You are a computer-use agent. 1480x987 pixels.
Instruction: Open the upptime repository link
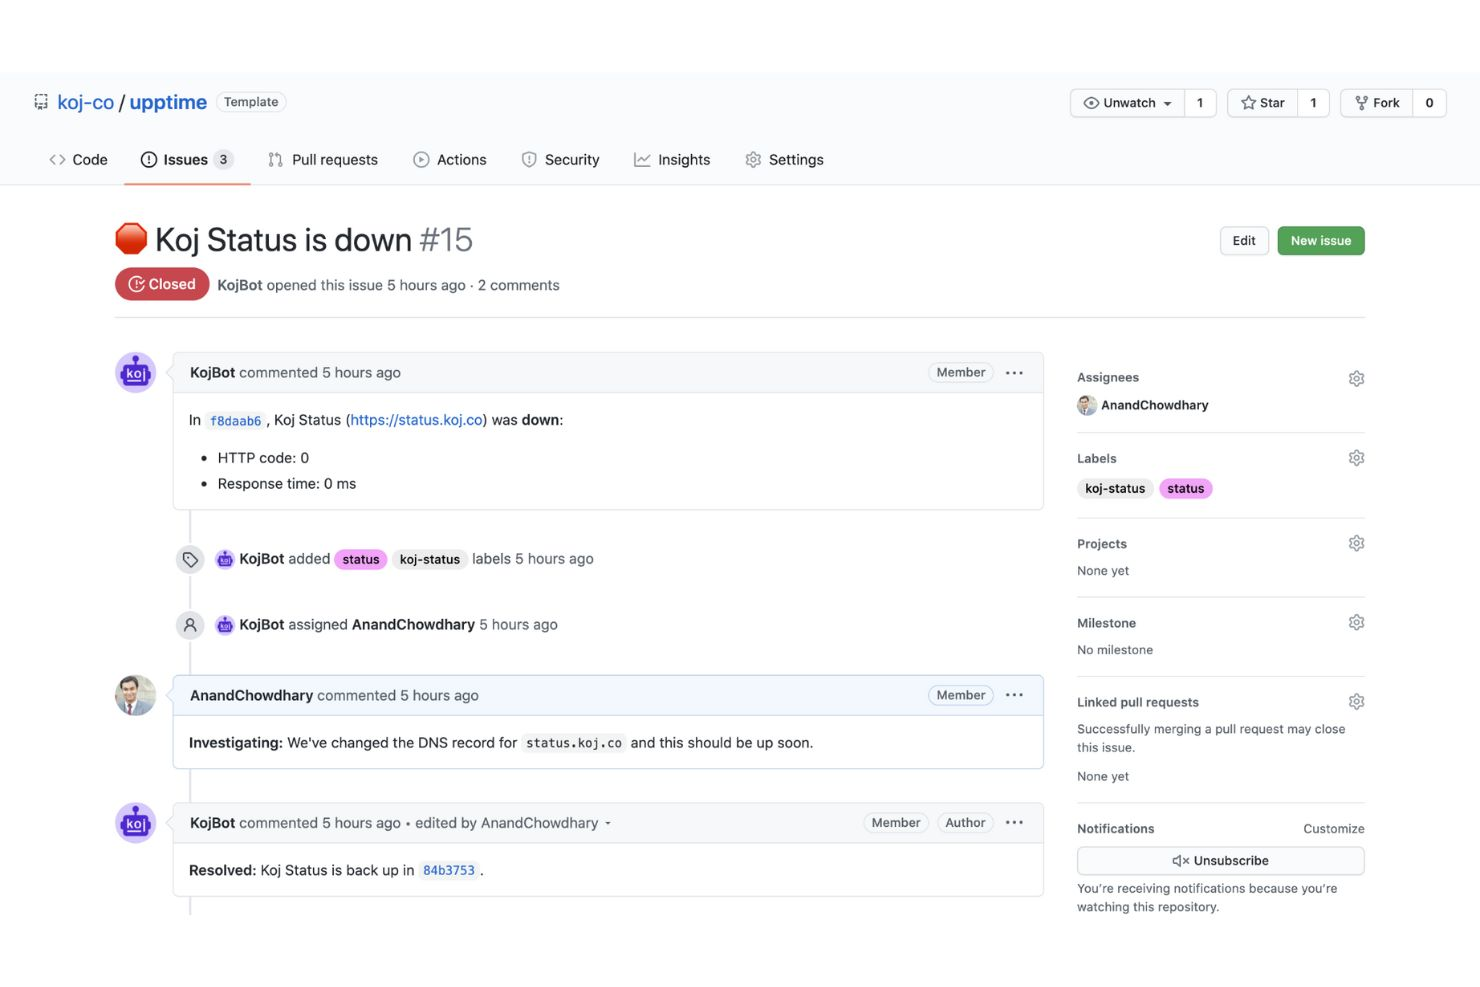click(x=168, y=102)
